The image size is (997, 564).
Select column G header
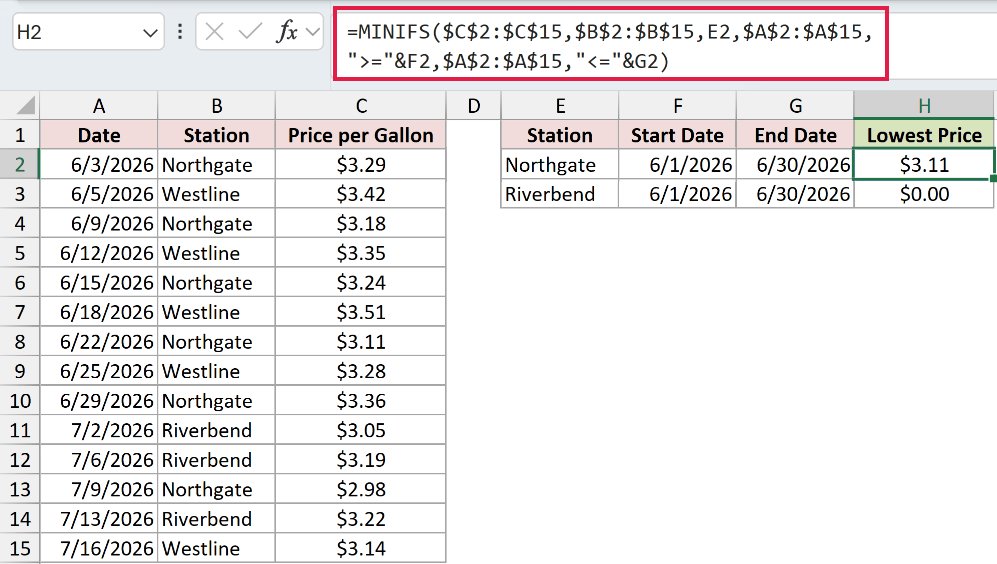click(795, 106)
